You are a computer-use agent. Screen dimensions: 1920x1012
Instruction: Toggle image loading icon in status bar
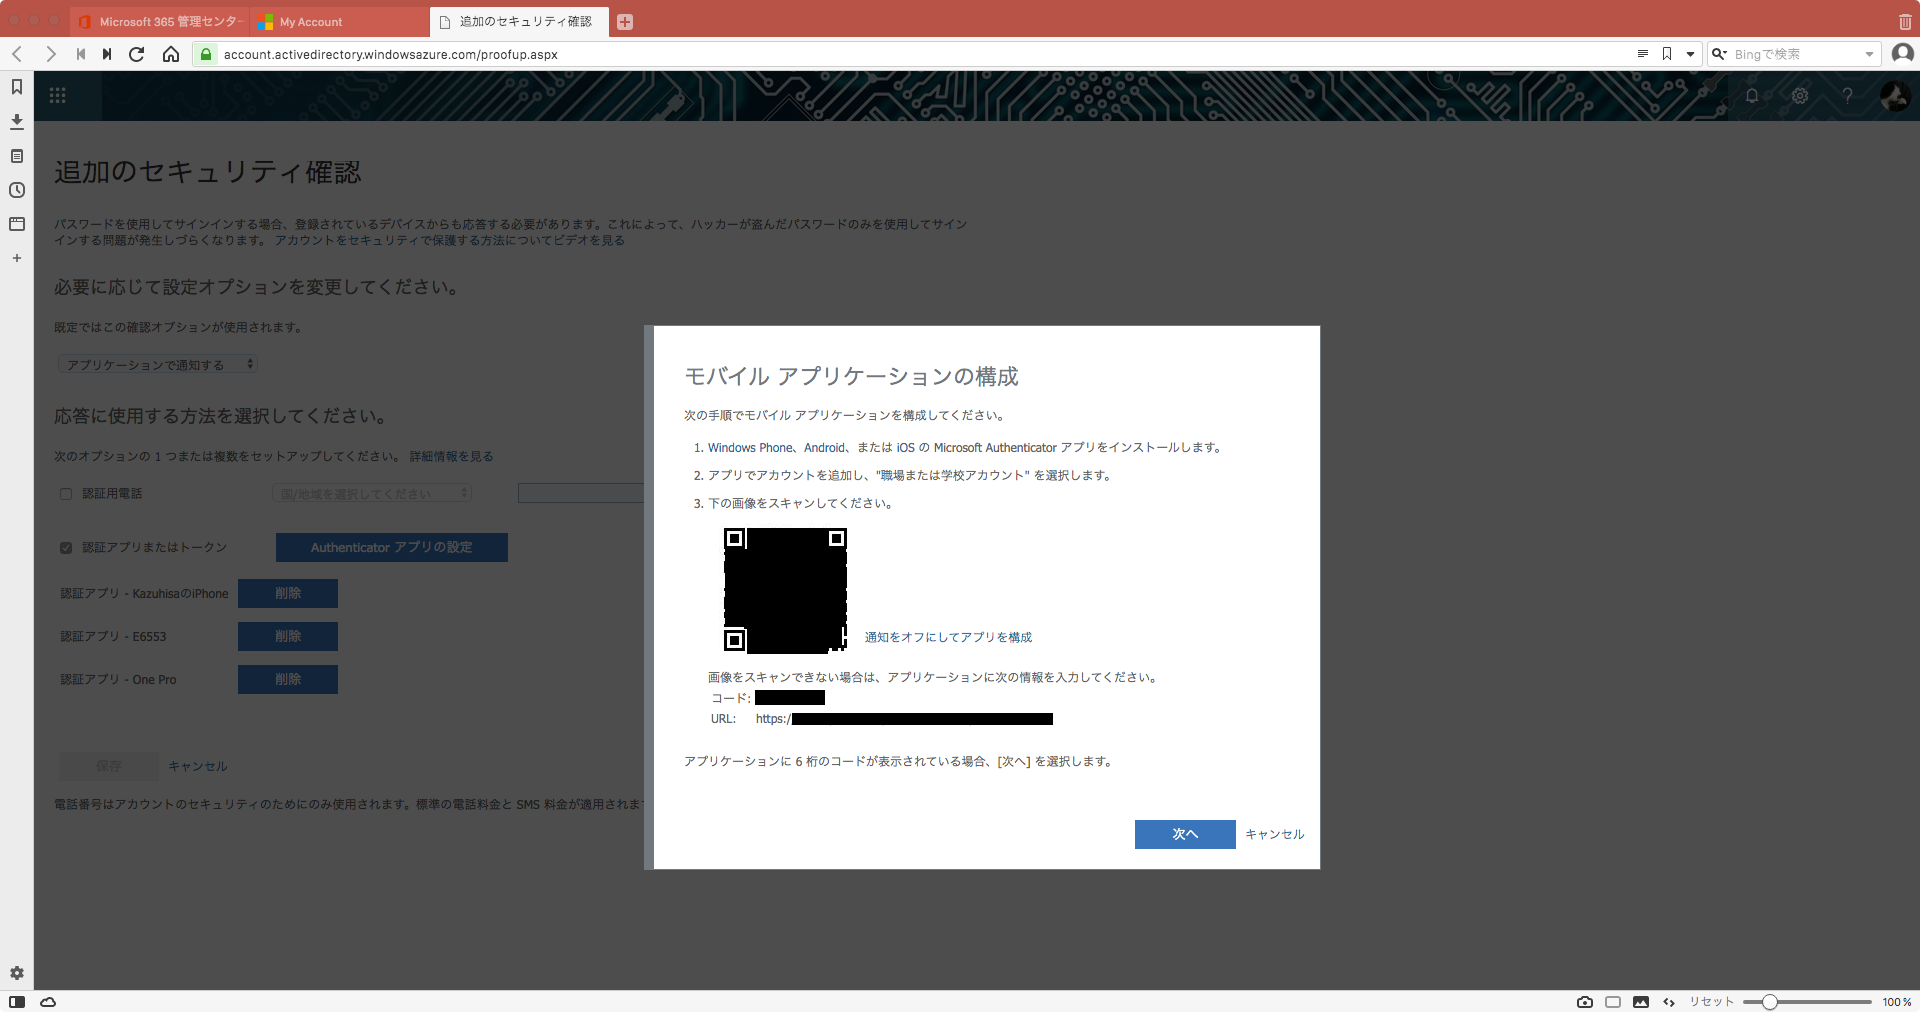[1641, 1002]
